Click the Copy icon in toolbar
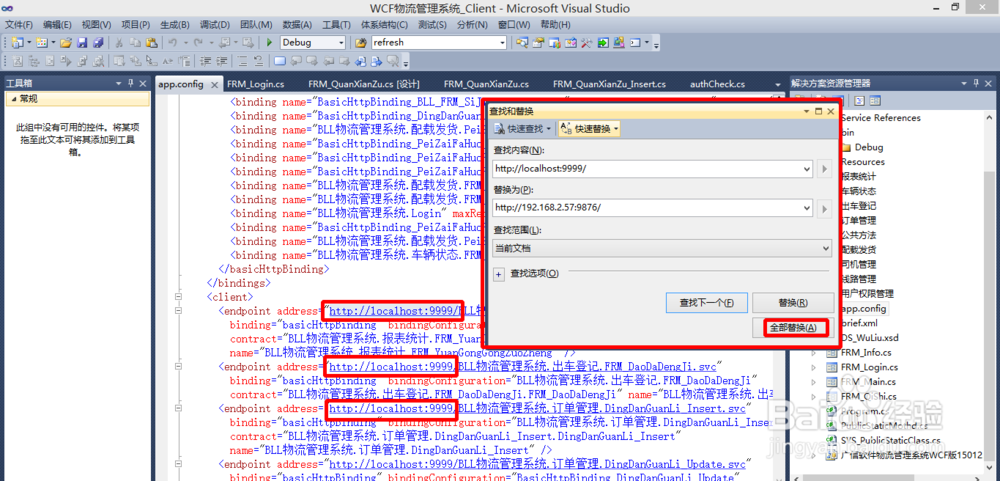Image resolution: width=1000 pixels, height=481 pixels. [x=135, y=43]
